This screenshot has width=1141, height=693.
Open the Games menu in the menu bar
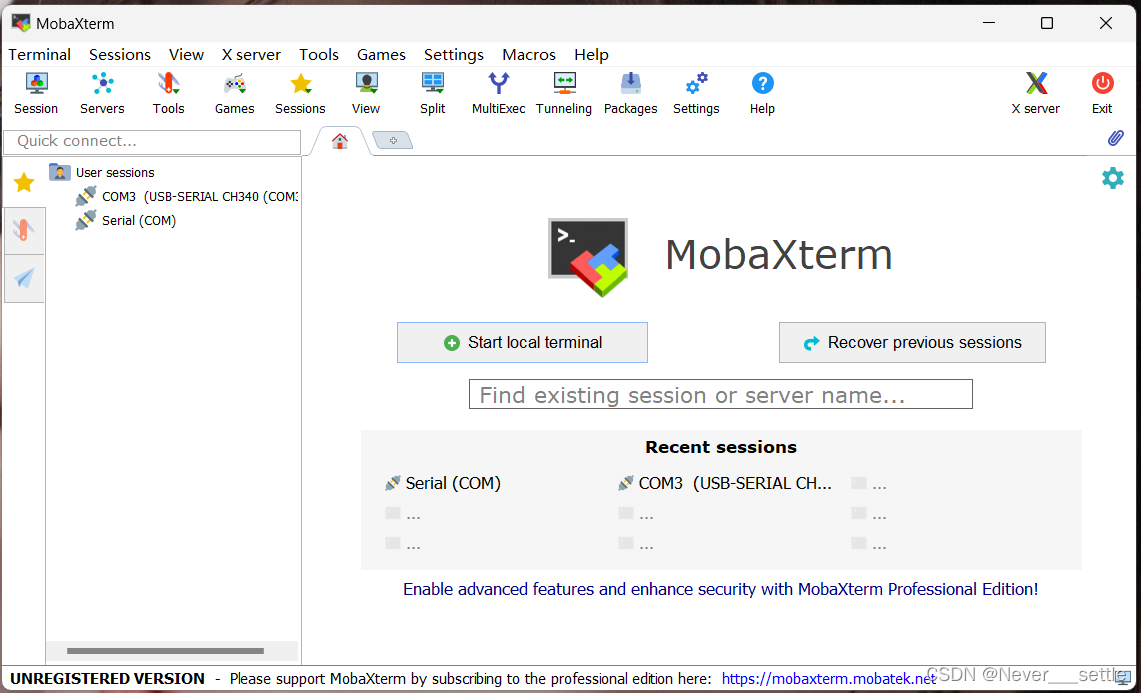pos(381,55)
